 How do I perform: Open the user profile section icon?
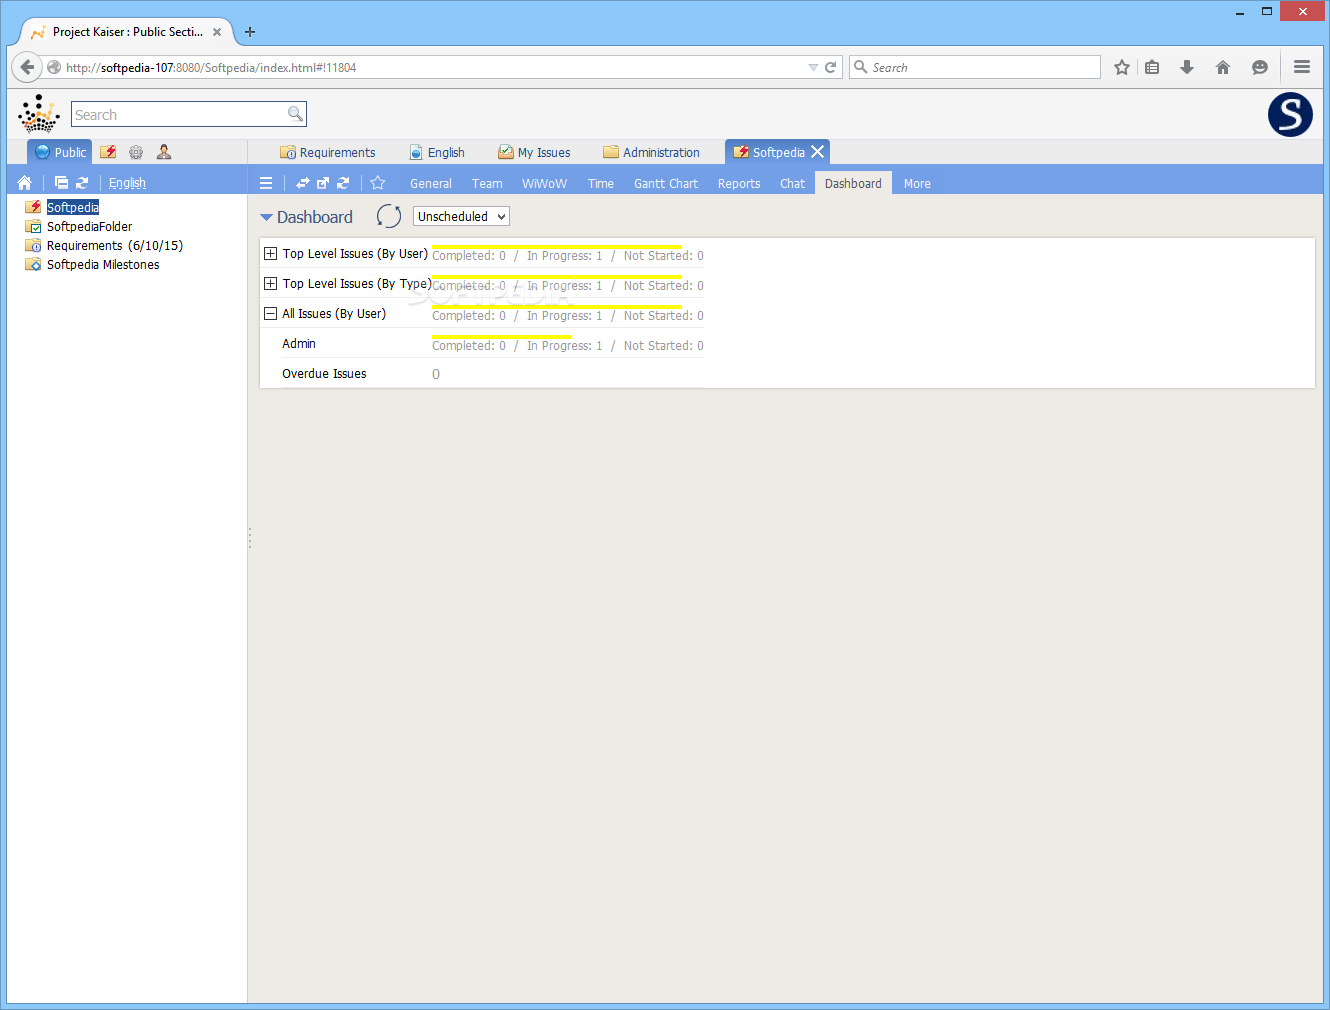[164, 152]
